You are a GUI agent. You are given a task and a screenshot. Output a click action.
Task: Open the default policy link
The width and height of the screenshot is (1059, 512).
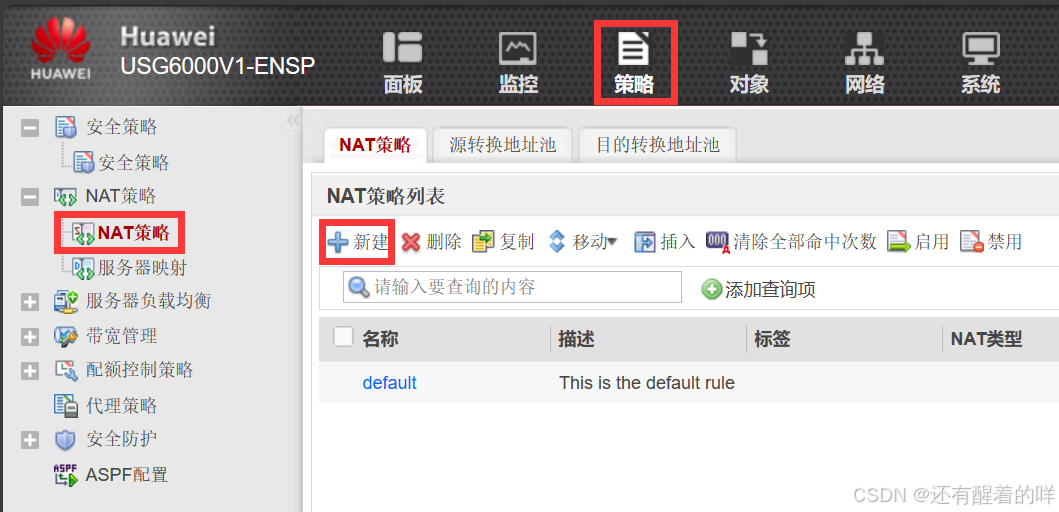(x=390, y=383)
